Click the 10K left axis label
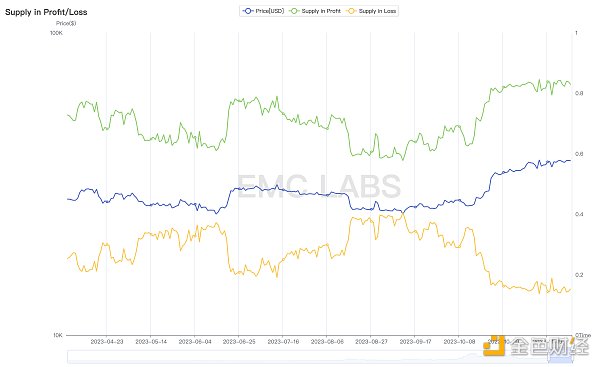The width and height of the screenshot is (600, 367). tap(57, 335)
